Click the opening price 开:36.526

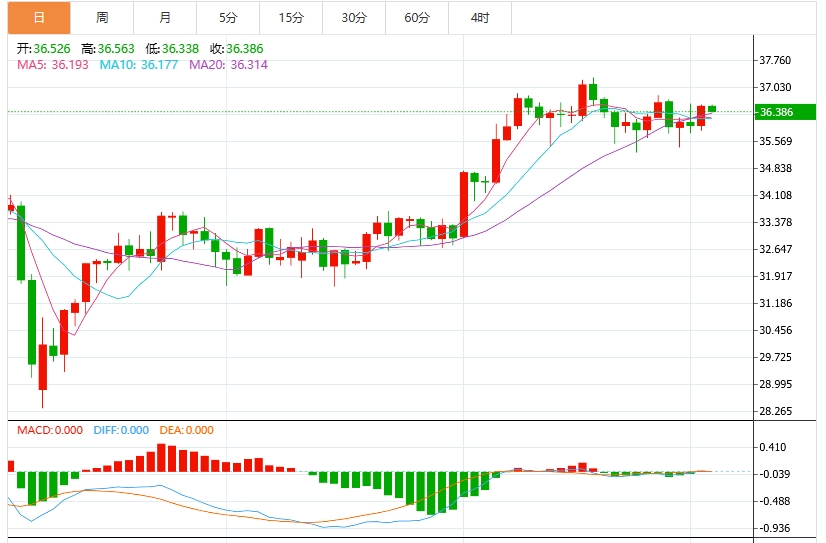[43, 49]
